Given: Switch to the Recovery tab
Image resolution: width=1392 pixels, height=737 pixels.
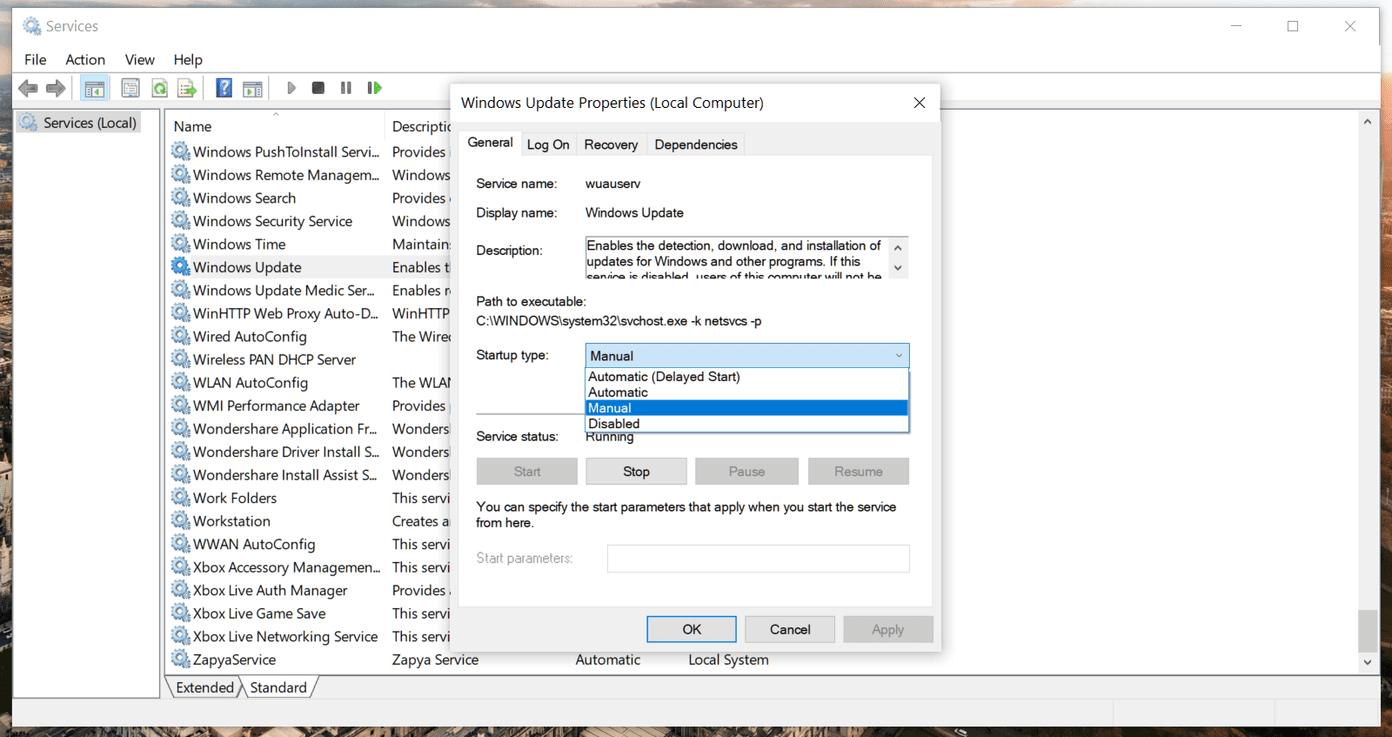Looking at the screenshot, I should pyautogui.click(x=611, y=145).
